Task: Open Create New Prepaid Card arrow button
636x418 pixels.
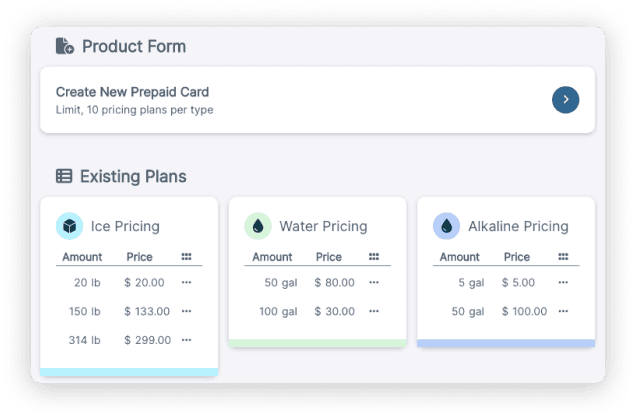Action: point(566,99)
